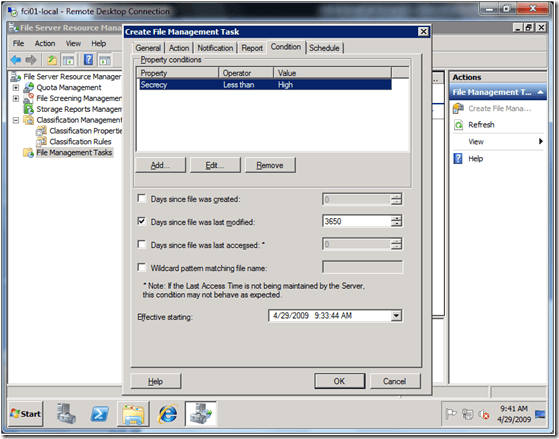Click the last modified days field 3650
559x439 pixels.
(x=356, y=221)
